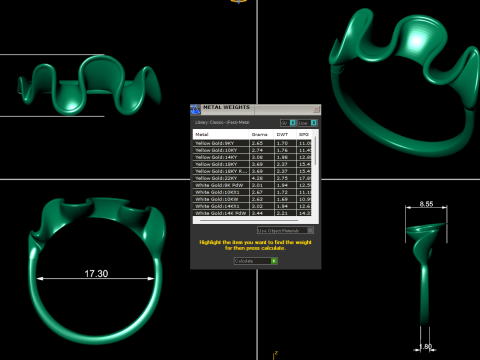
Task: Select the Yellow Gold:18KY R... row
Action: [252, 171]
